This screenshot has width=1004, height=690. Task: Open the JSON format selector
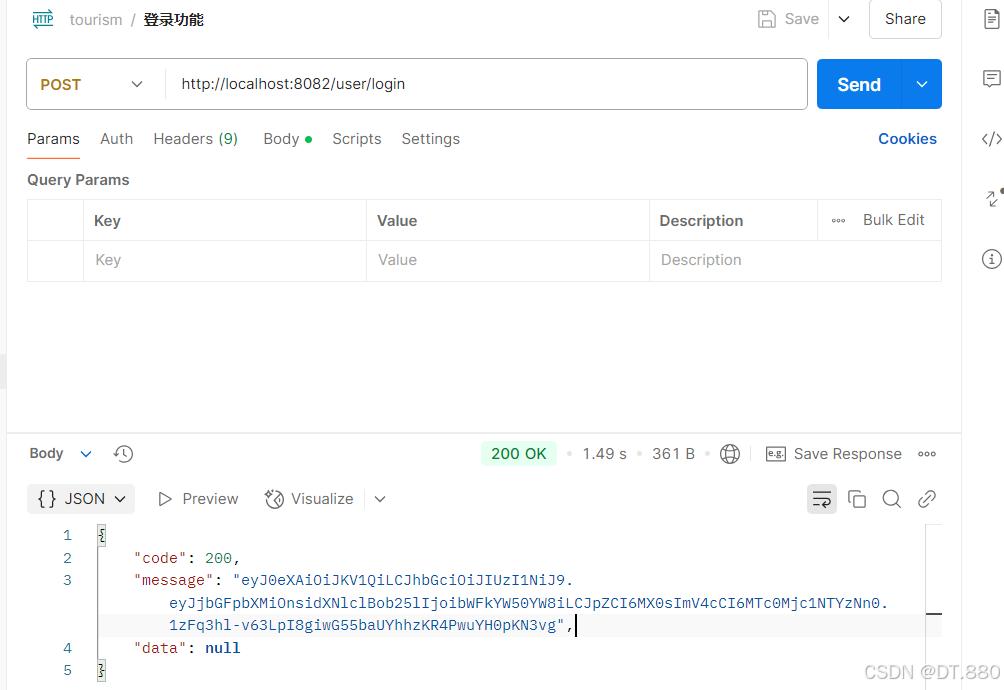pyautogui.click(x=80, y=498)
